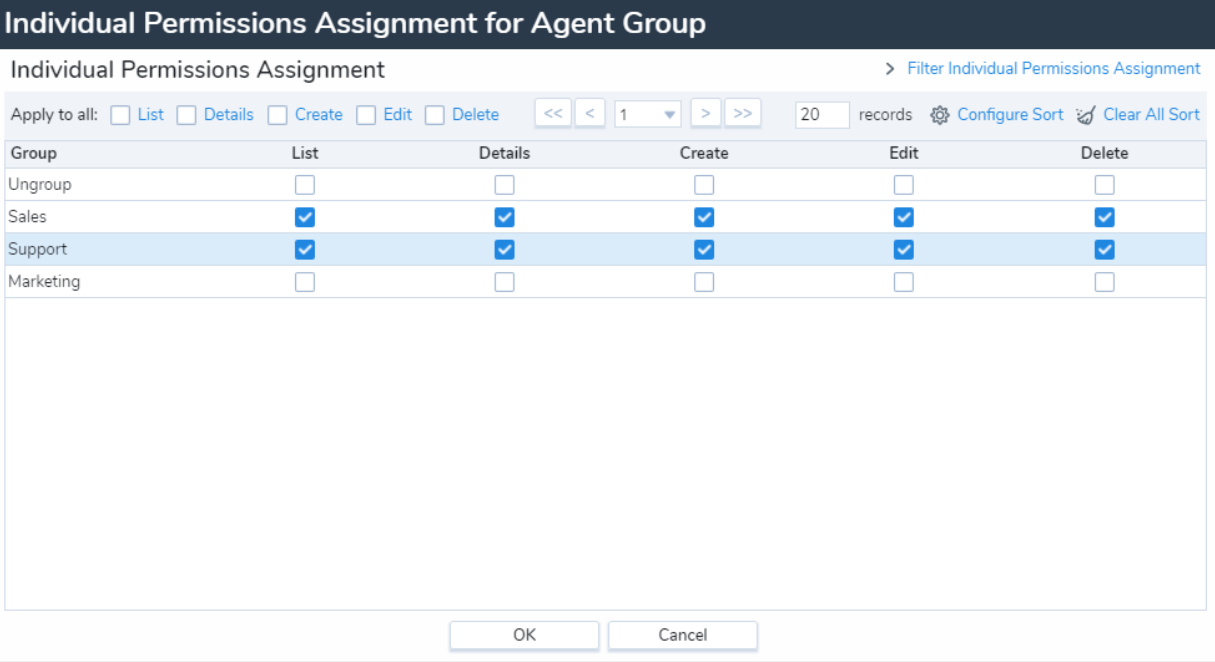Screen dimensions: 1215x662
Task: Uncheck List permission for Support
Action: pos(305,249)
